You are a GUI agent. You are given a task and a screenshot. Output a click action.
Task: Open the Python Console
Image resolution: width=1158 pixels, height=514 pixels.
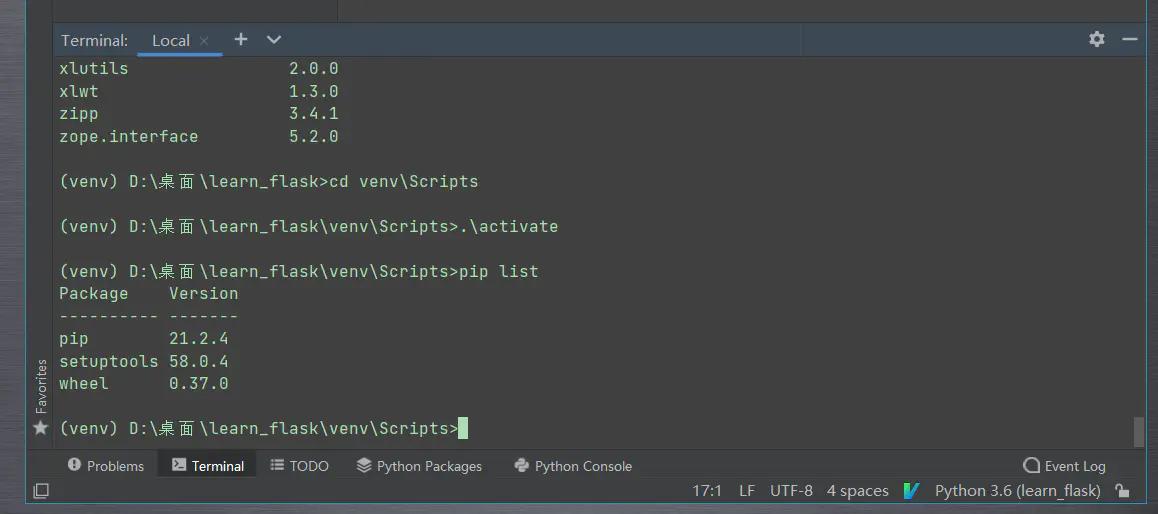click(573, 466)
